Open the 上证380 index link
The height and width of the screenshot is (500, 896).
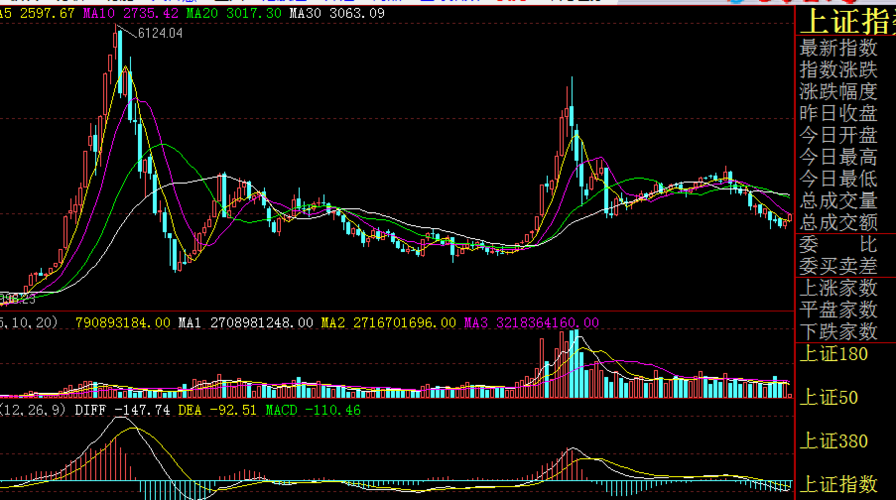834,441
